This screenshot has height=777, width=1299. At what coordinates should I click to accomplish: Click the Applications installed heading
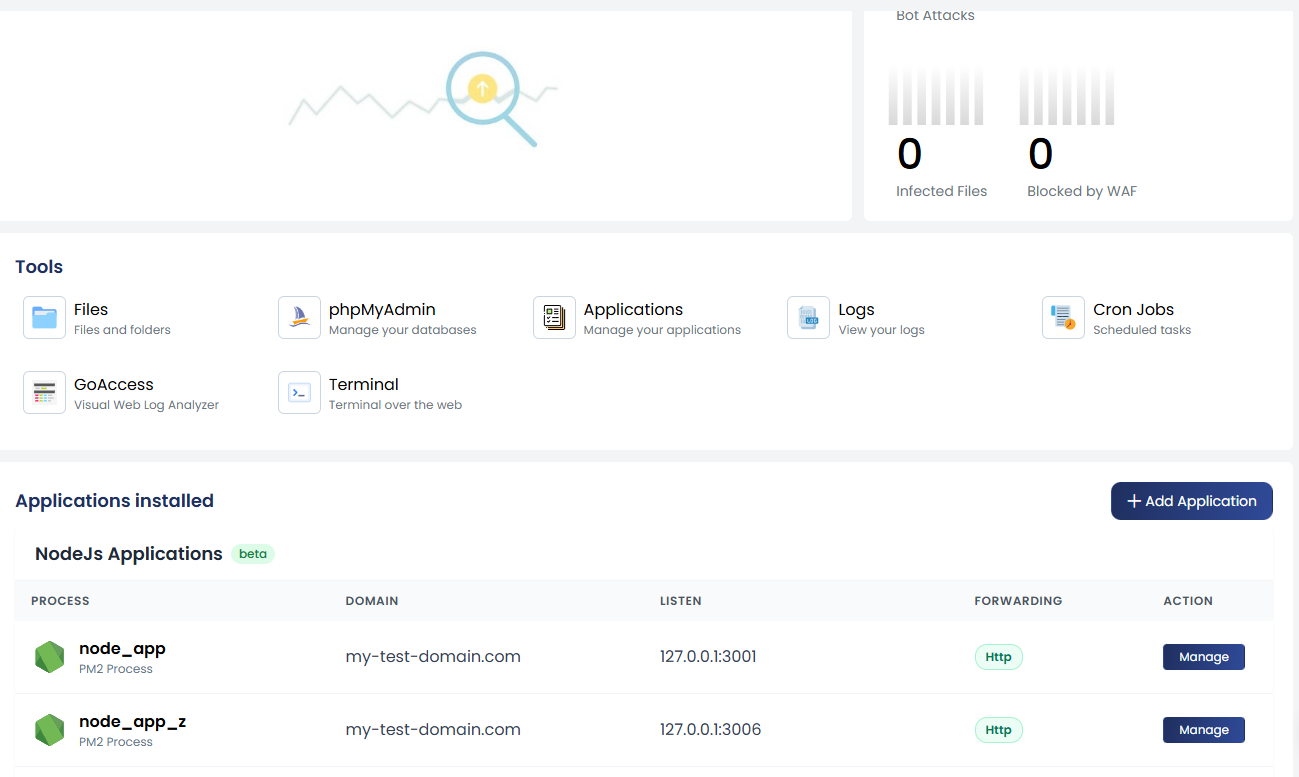pyautogui.click(x=114, y=501)
